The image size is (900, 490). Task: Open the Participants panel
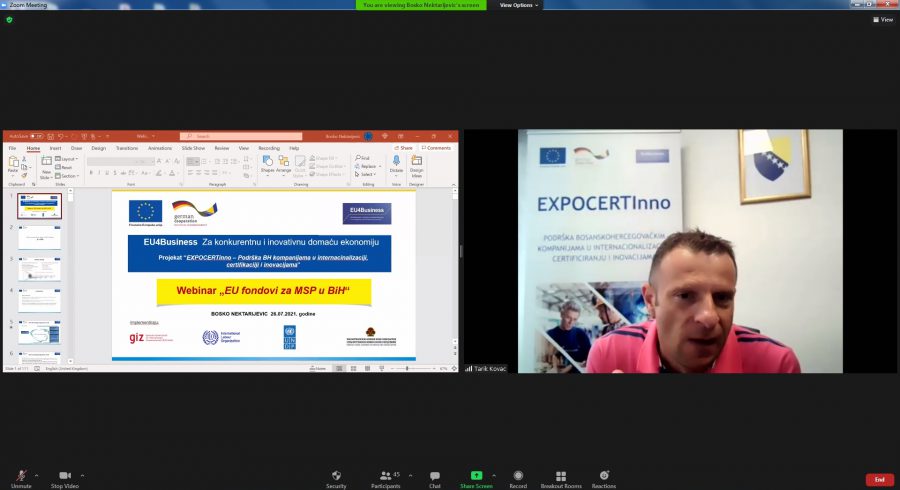386,479
